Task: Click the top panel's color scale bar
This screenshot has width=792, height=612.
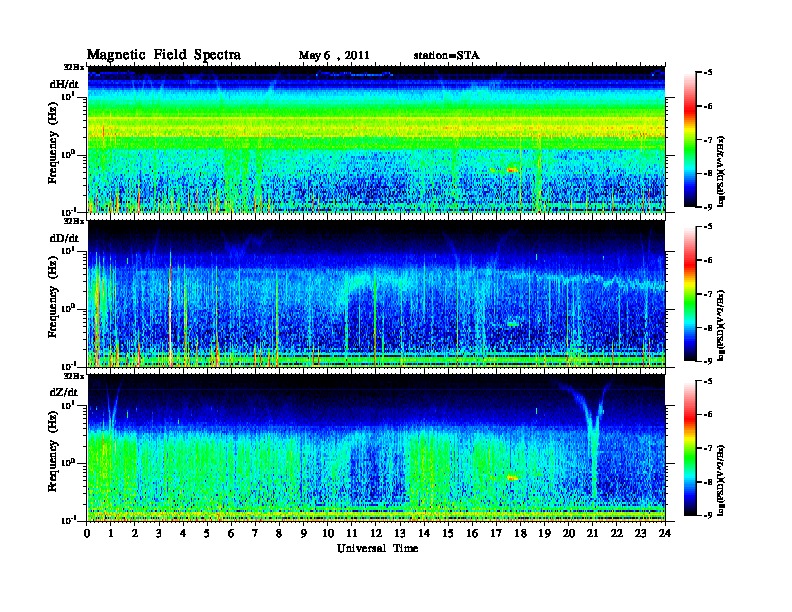Action: [x=690, y=139]
